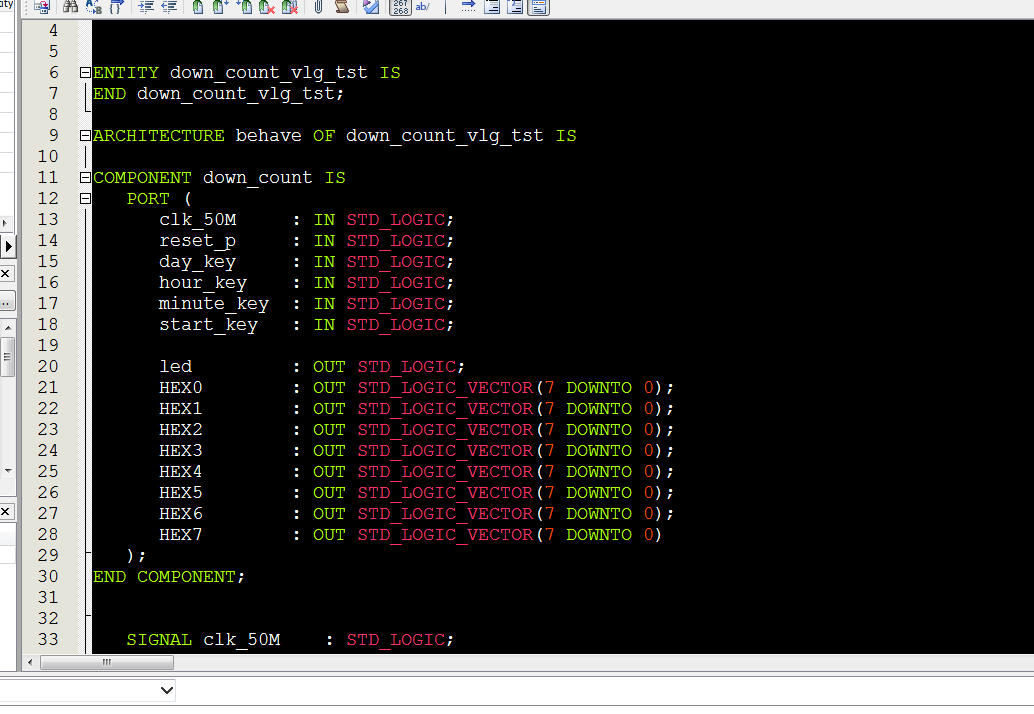Click 'behave' in the ARCHITECTURE line

[268, 136]
